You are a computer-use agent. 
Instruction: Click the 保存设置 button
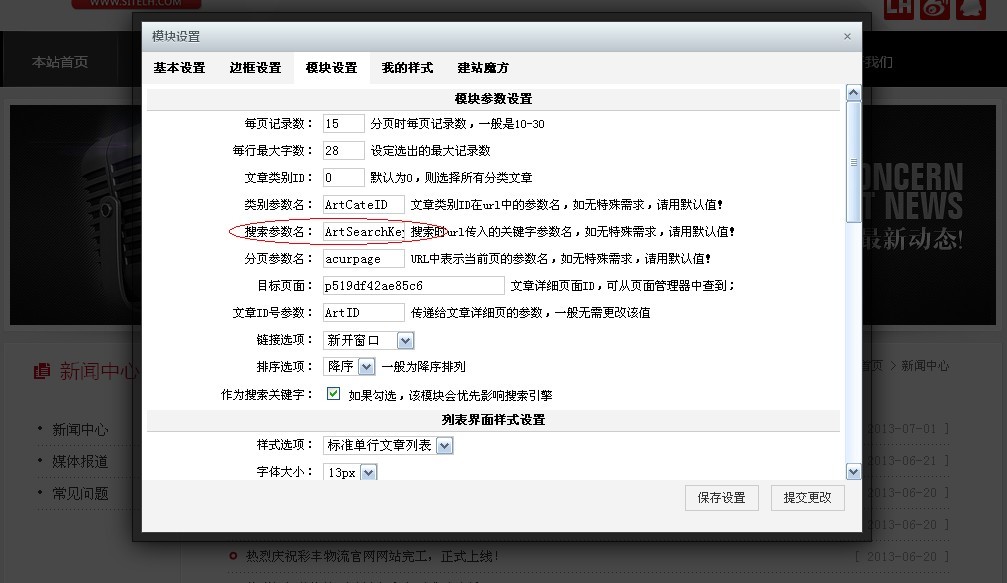pos(721,498)
